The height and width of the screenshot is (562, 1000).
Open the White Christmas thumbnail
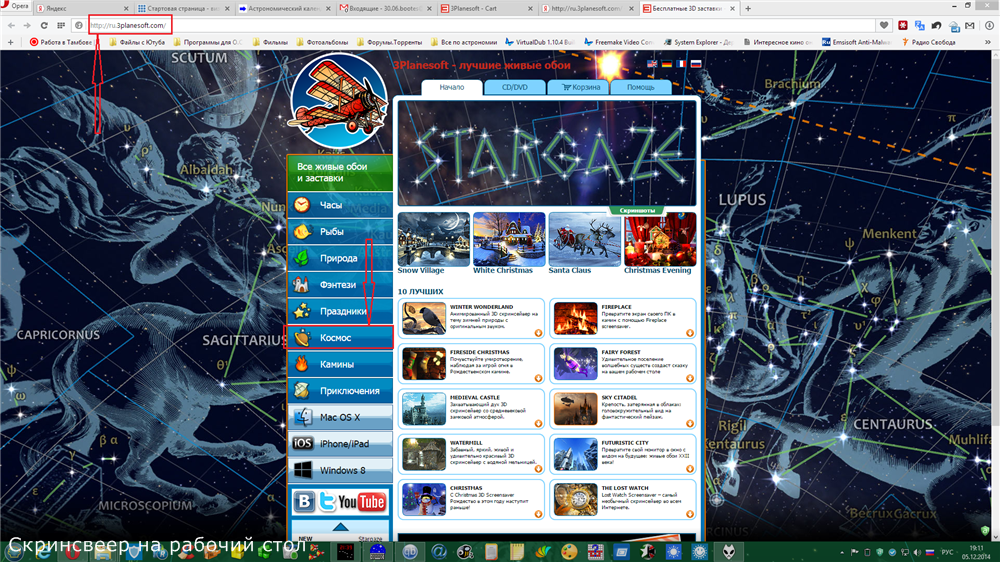tap(509, 239)
